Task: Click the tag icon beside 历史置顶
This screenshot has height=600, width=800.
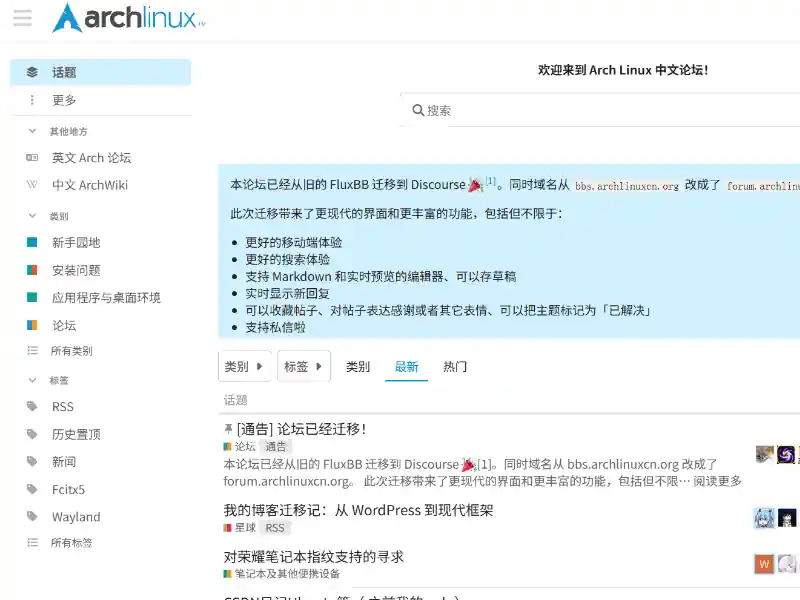Action: coord(32,434)
